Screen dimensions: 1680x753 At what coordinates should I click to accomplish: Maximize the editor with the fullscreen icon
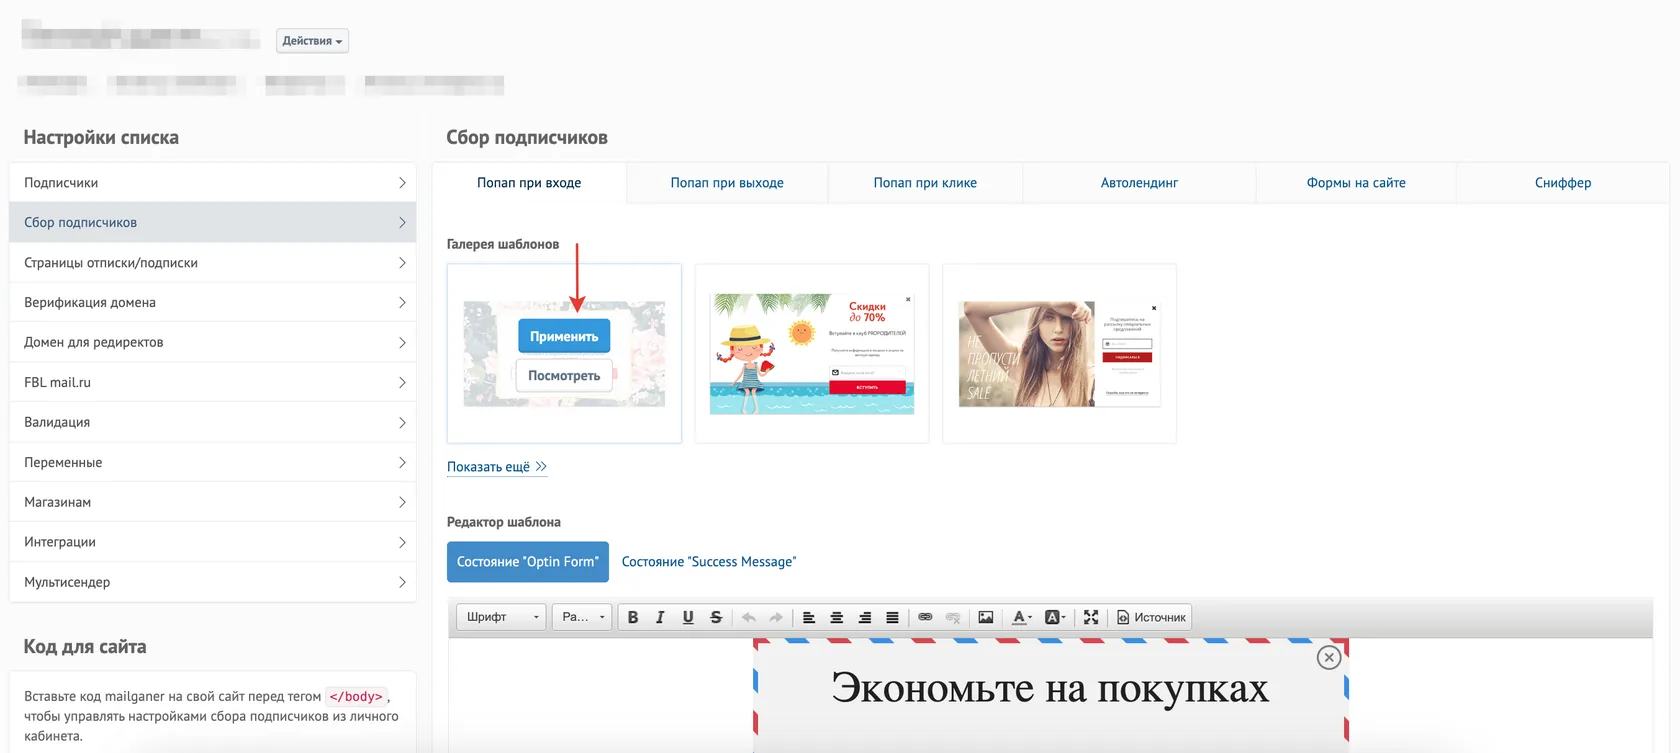coord(1091,617)
